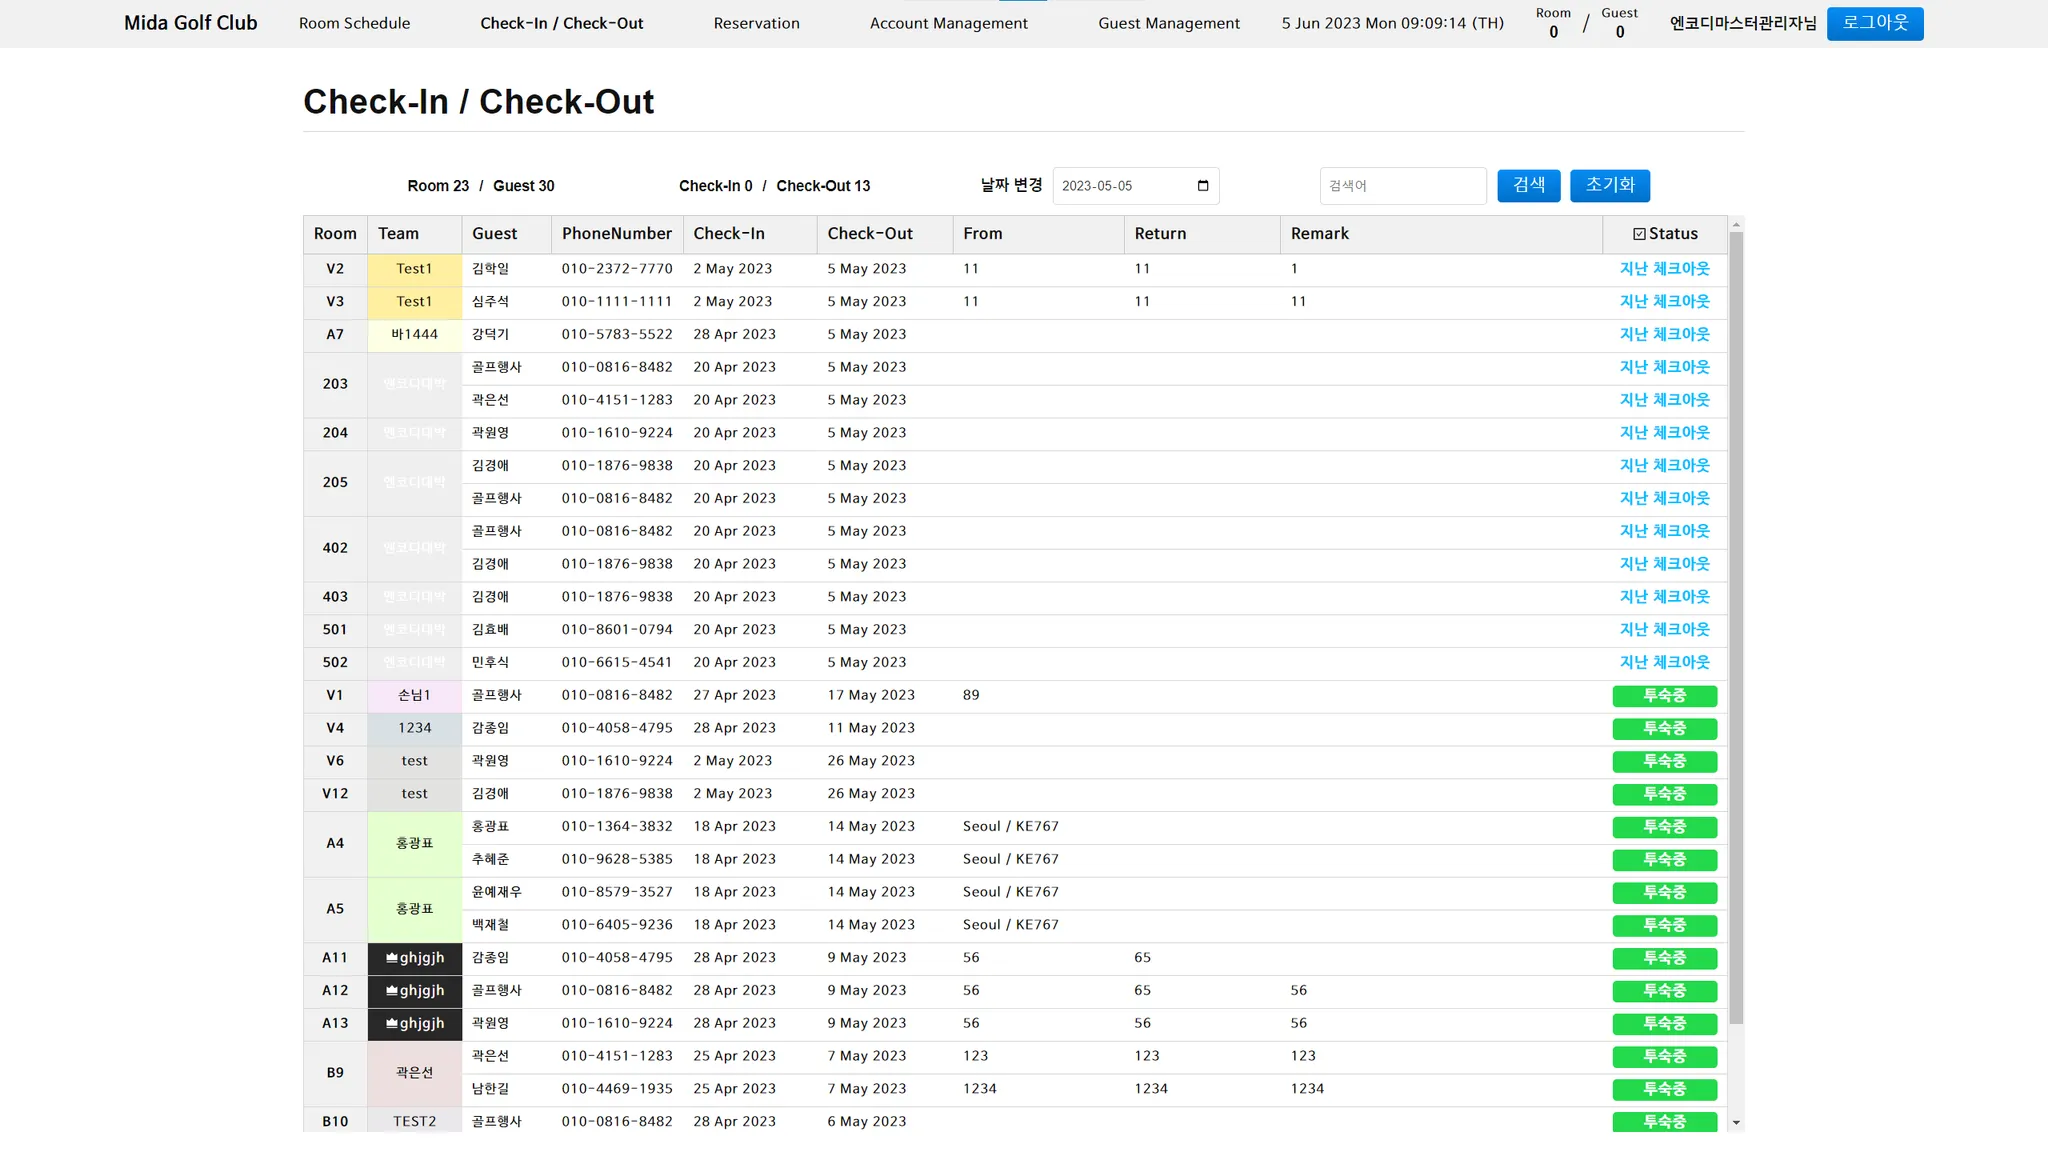Screen dimensions: 2048x1152
Task: Toggle the Status column header checkbox
Action: click(x=1639, y=234)
